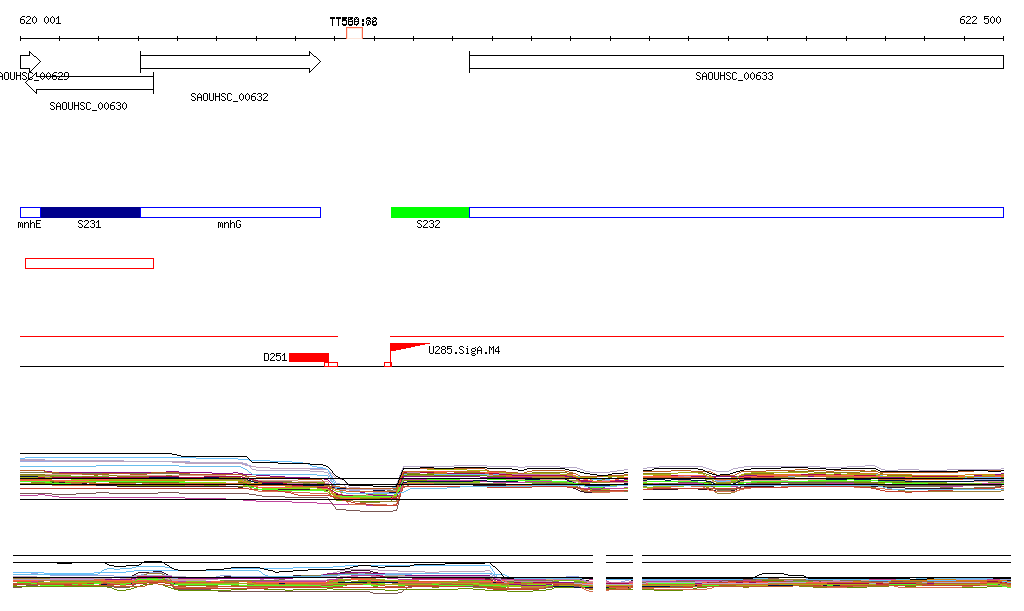Click the dark blue S231 segment
Screen dimensions: 1024x611
[x=90, y=212]
